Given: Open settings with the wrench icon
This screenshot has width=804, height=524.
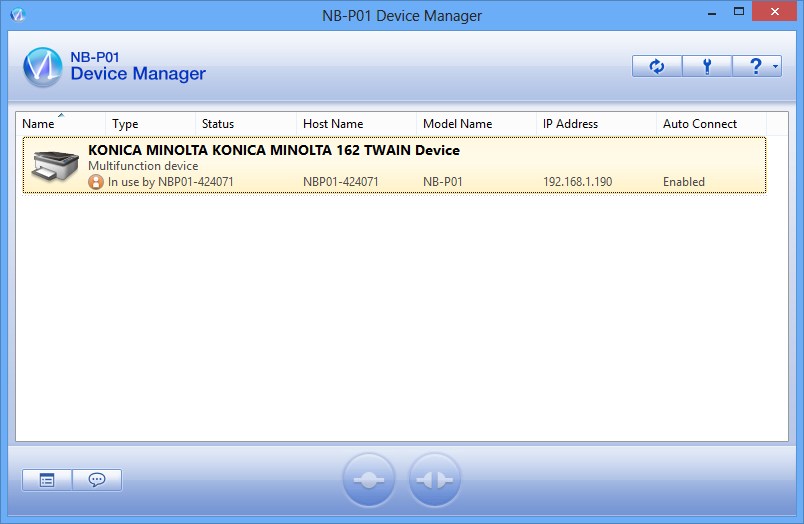Looking at the screenshot, I should [x=707, y=66].
